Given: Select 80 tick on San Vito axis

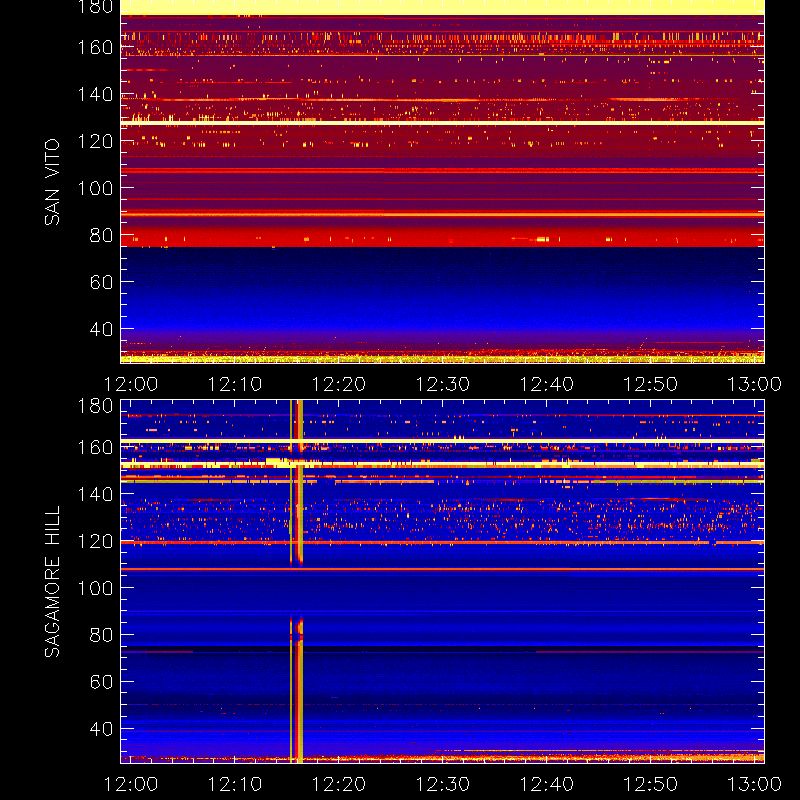Looking at the screenshot, I should click(102, 235).
